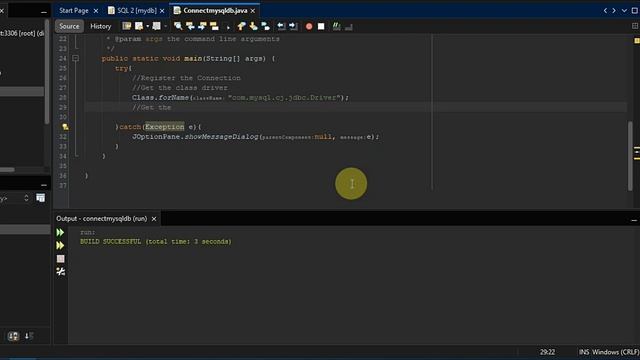
Task: Jump to Previous Bookmark icon
Action: click(241, 26)
